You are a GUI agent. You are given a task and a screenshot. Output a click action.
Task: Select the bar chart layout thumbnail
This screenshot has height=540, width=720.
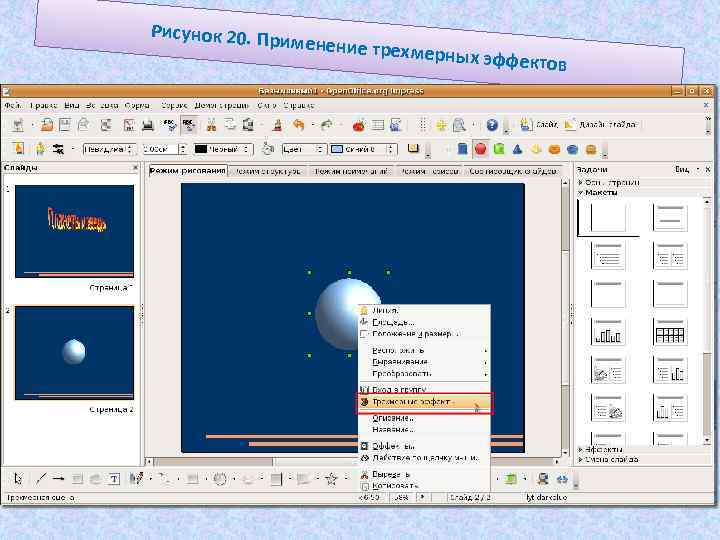(608, 332)
